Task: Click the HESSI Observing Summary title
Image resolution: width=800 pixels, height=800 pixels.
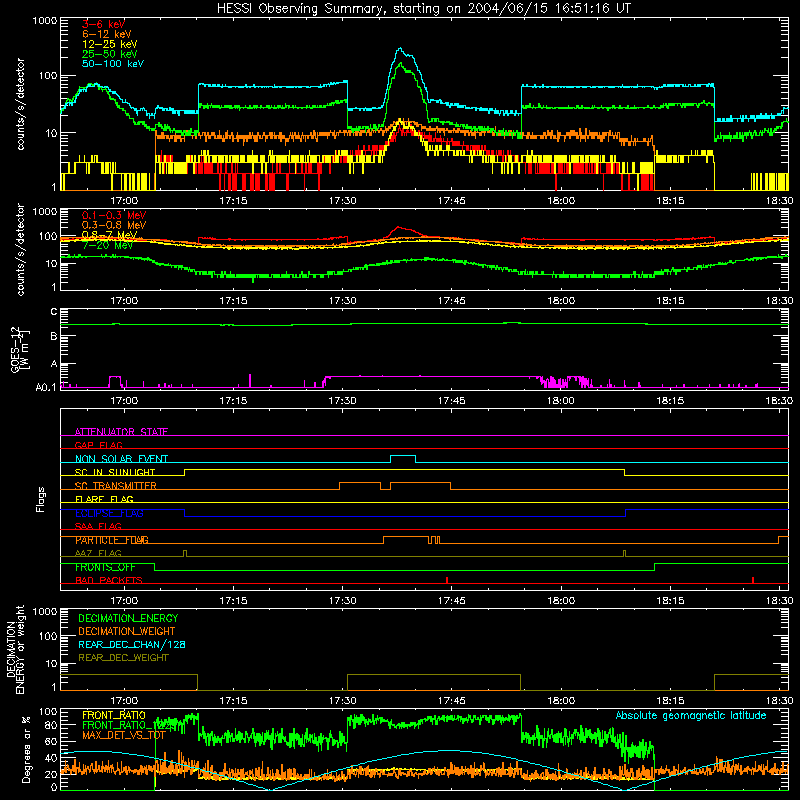Action: (x=423, y=9)
